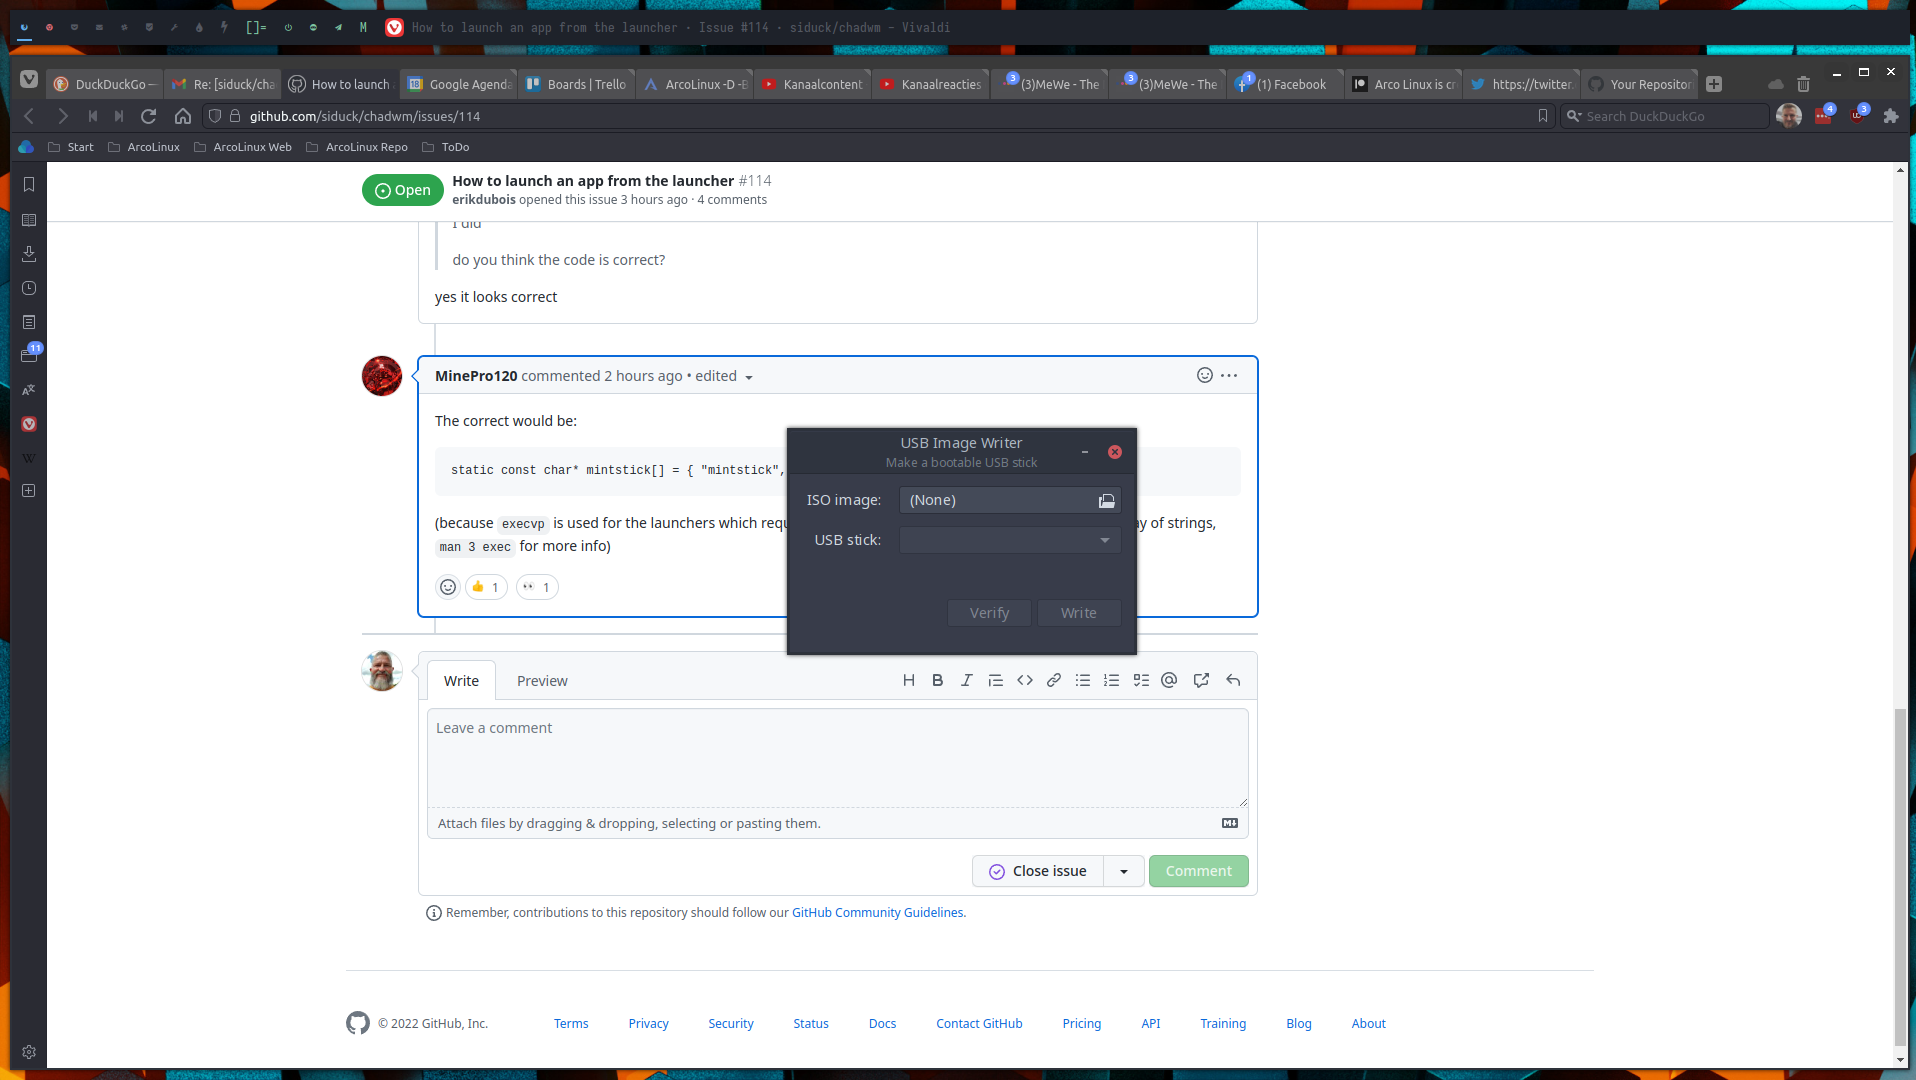Open the USB stick selection dropdown

pyautogui.click(x=1104, y=540)
